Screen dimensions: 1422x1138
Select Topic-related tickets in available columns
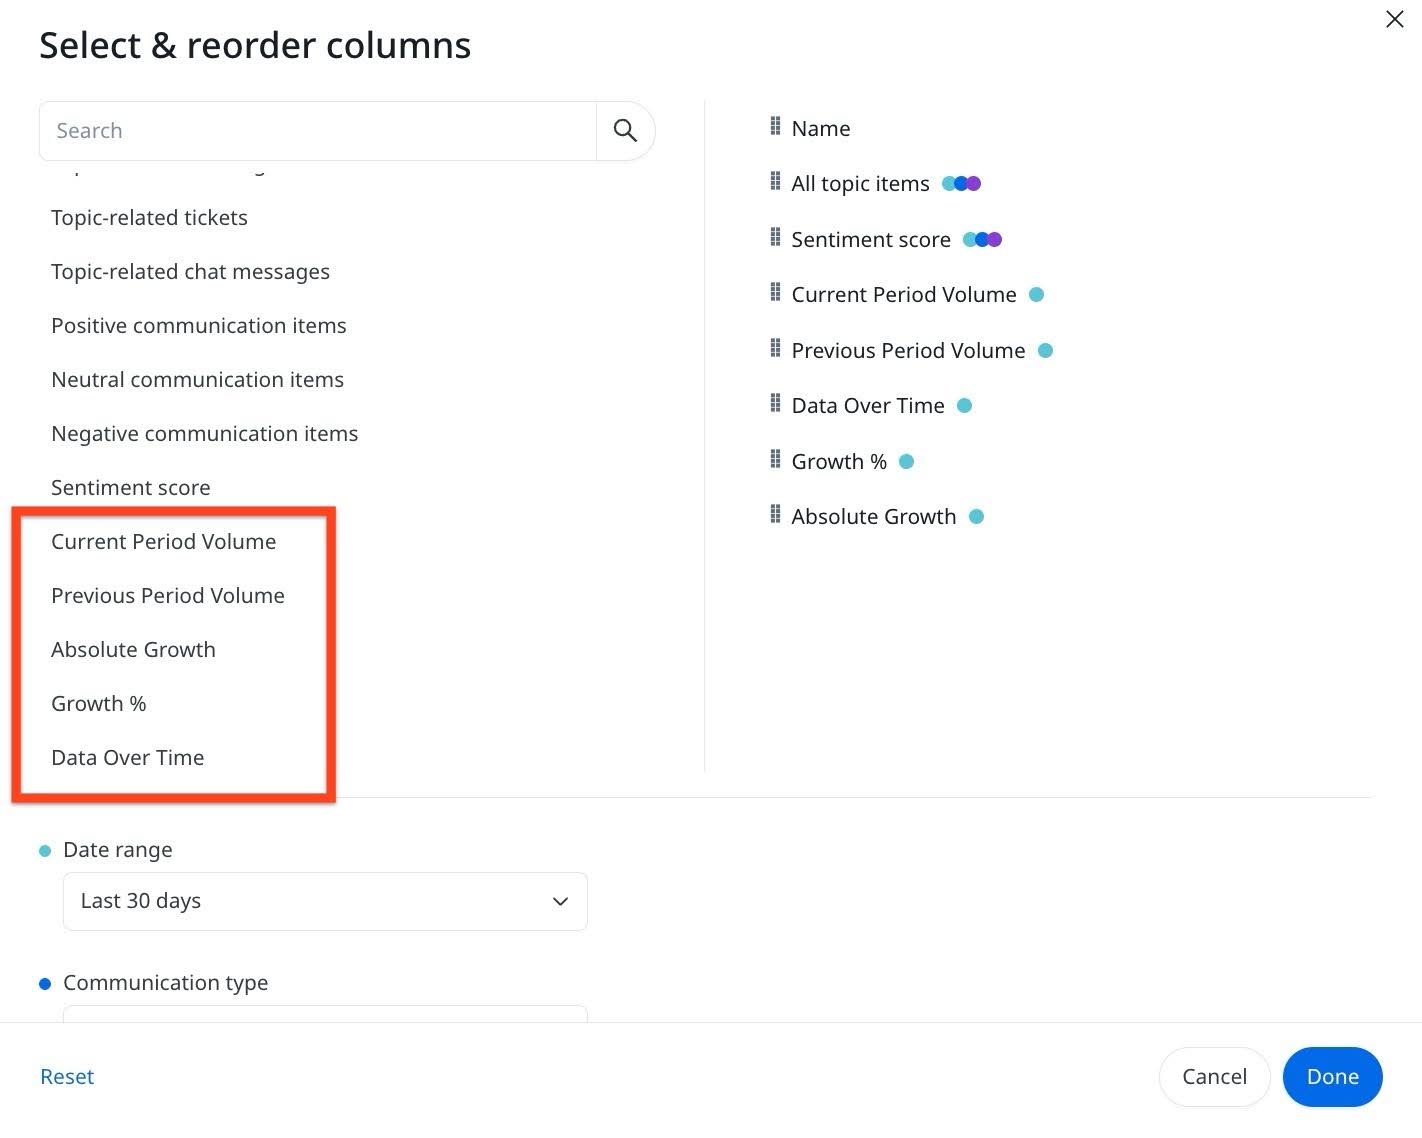click(x=149, y=218)
